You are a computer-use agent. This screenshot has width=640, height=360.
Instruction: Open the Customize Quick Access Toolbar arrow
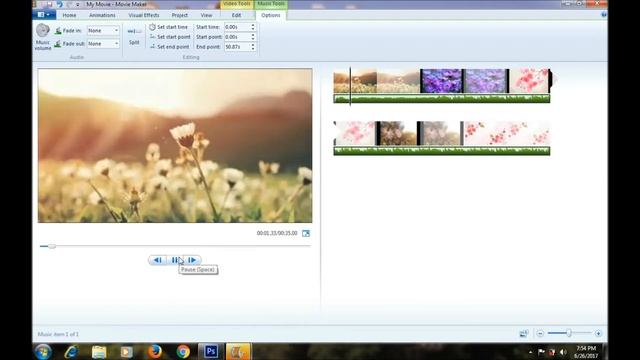pyautogui.click(x=78, y=4)
